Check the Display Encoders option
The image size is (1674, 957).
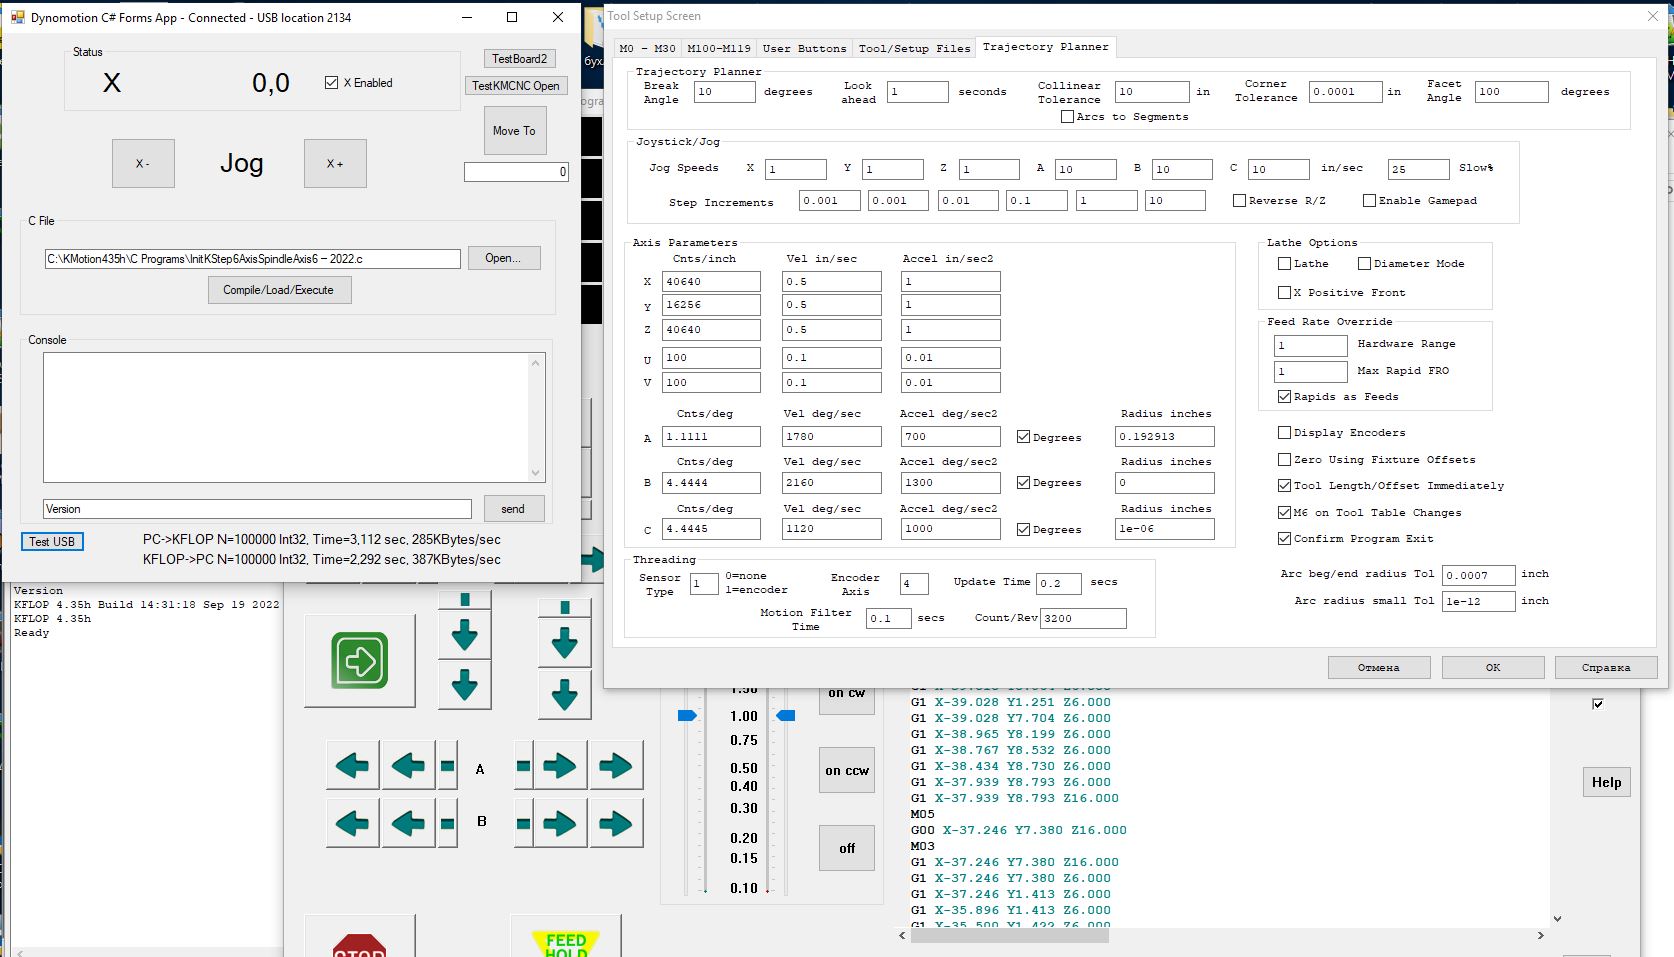(1285, 433)
